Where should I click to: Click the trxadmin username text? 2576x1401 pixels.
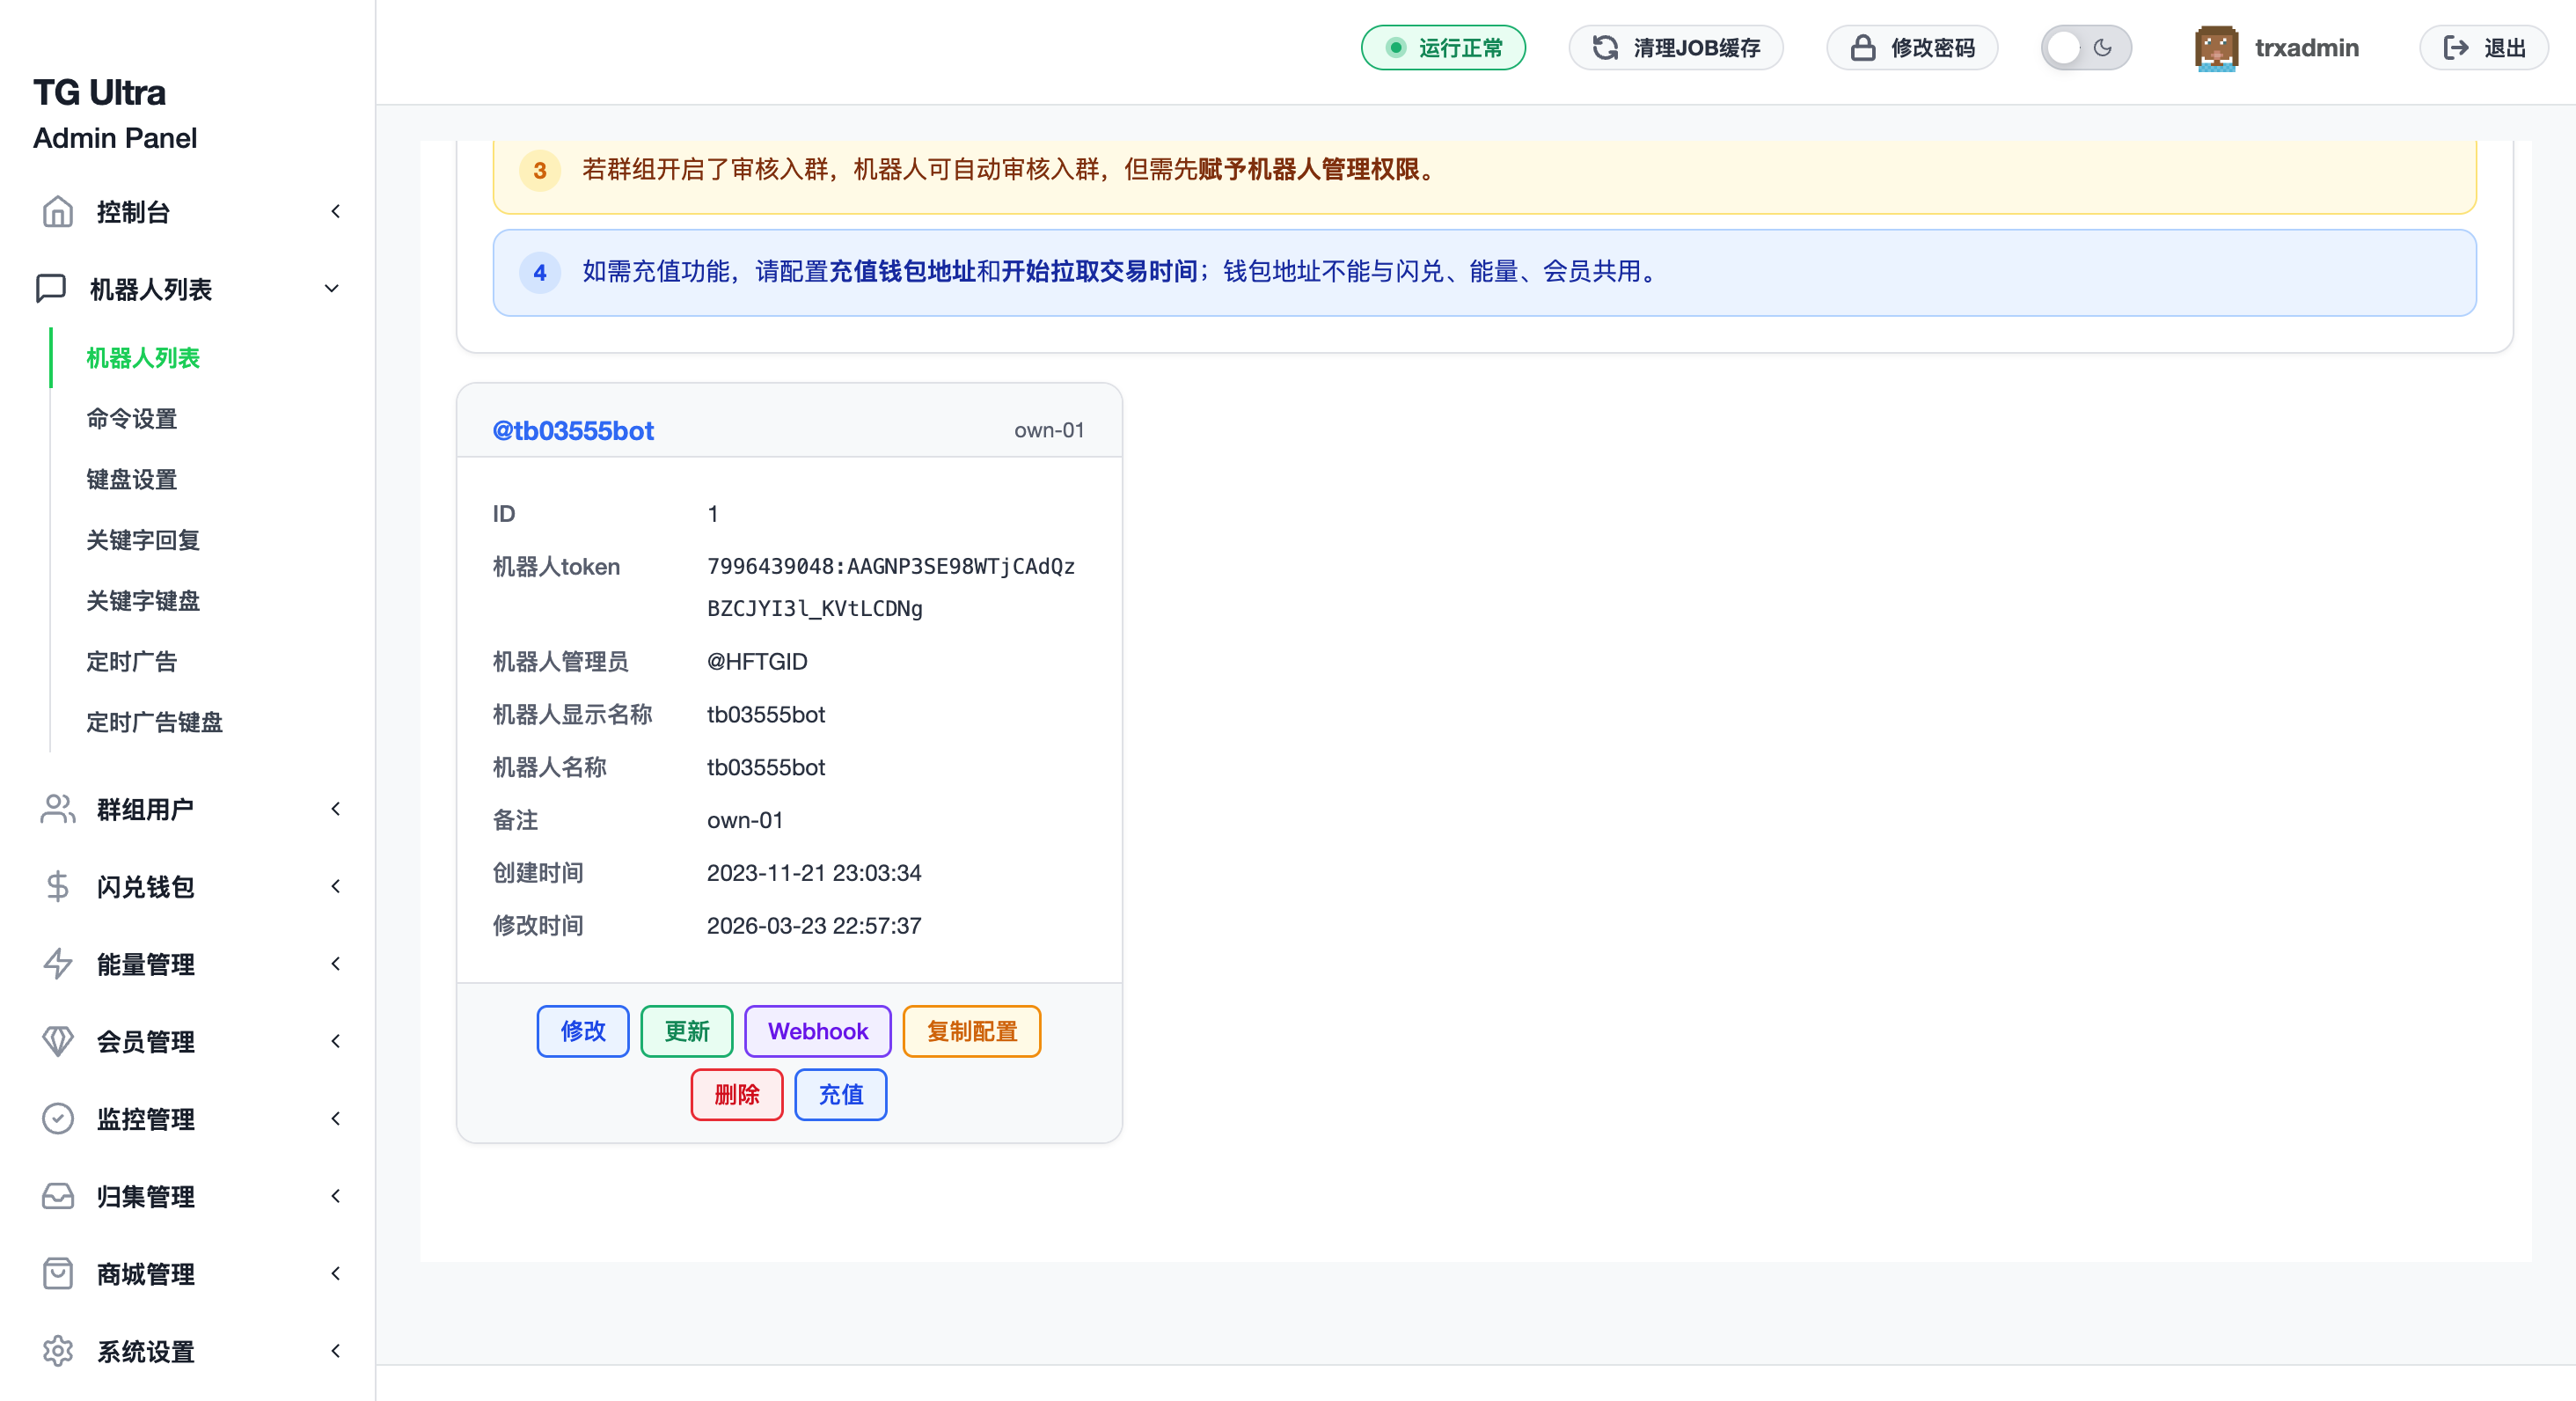(x=2306, y=47)
